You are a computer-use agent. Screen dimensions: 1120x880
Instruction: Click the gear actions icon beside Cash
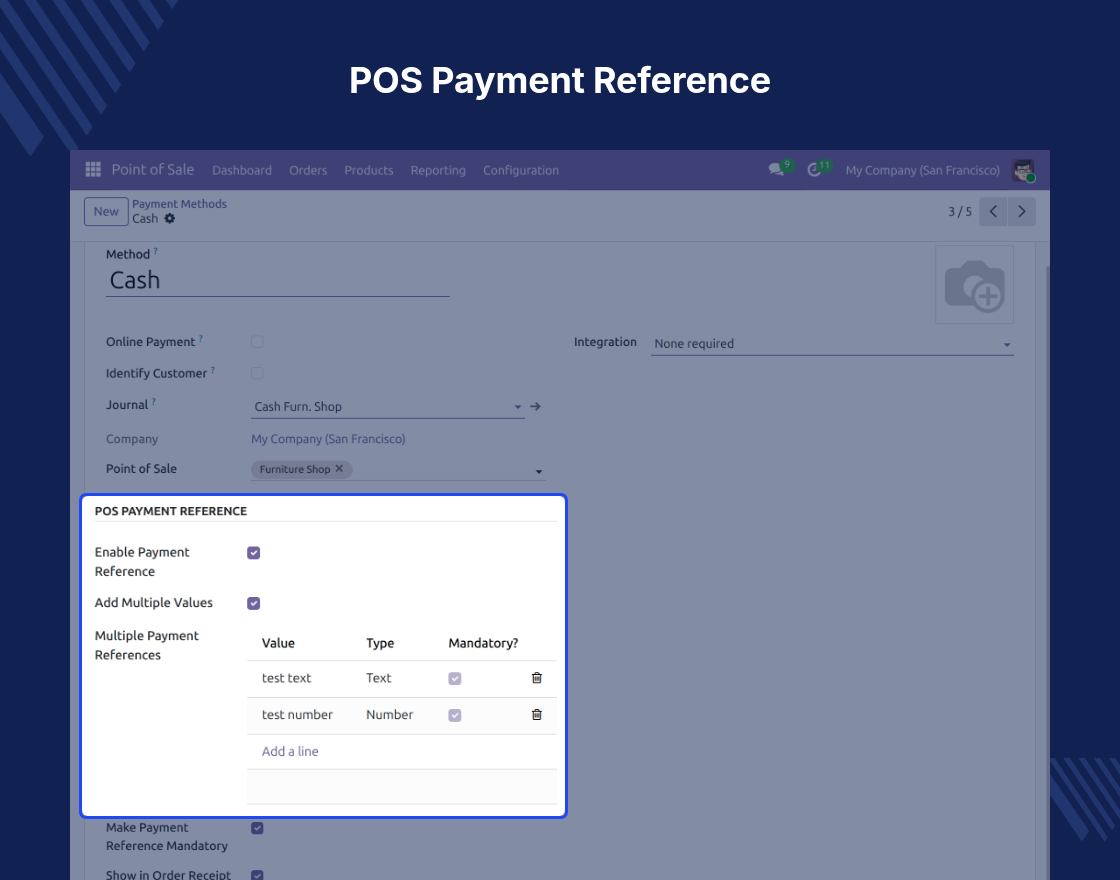pyautogui.click(x=169, y=219)
